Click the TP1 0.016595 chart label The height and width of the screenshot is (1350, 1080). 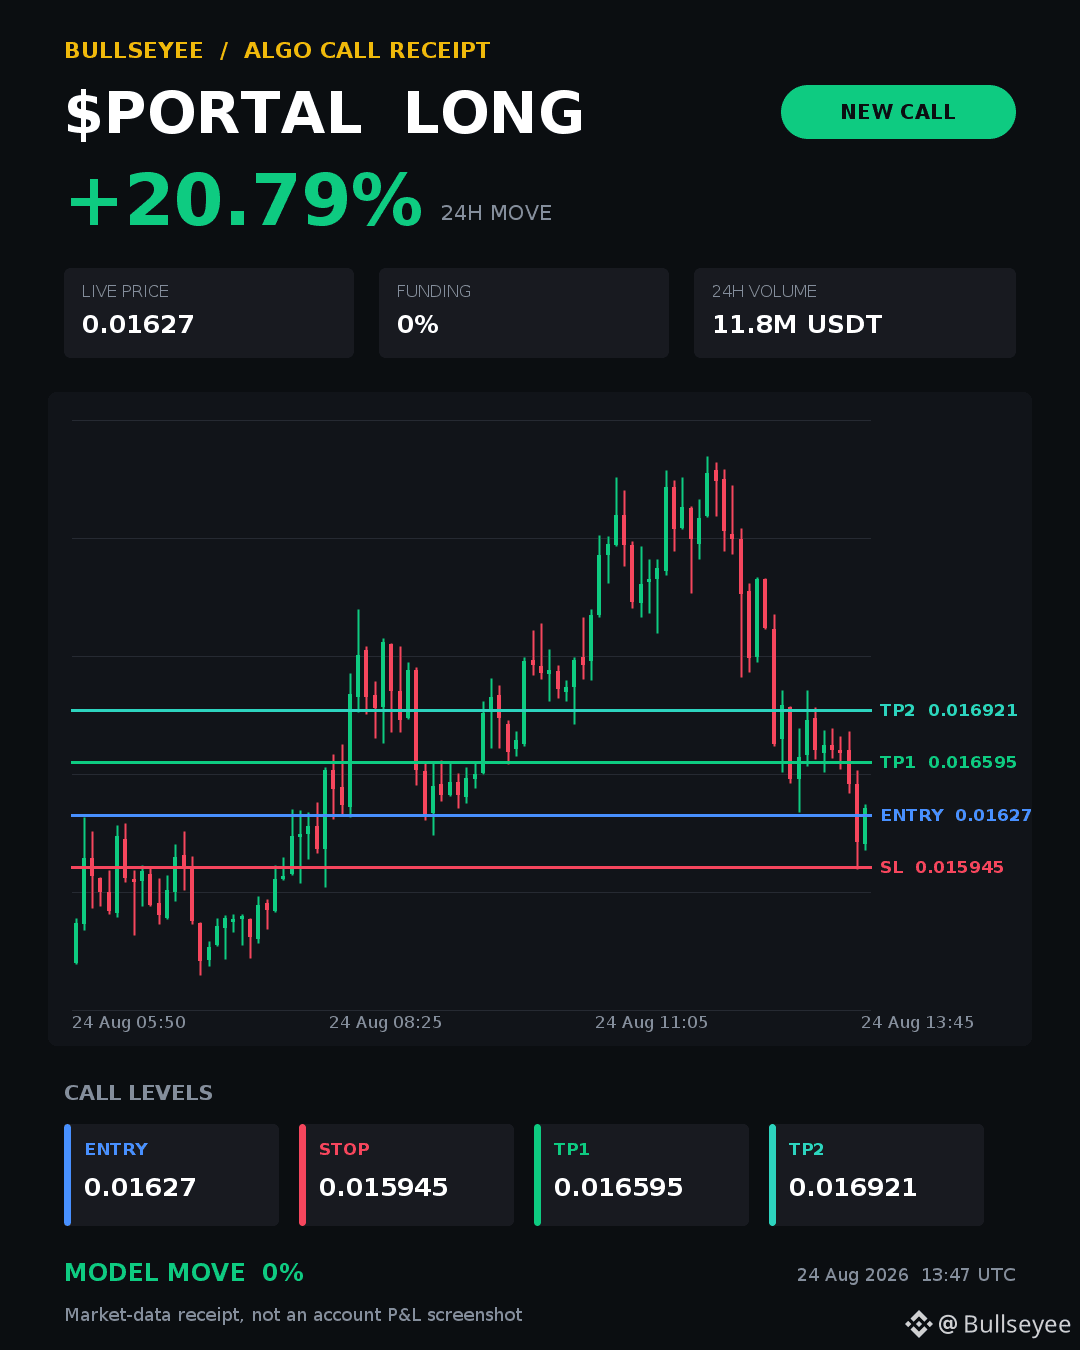click(x=948, y=762)
